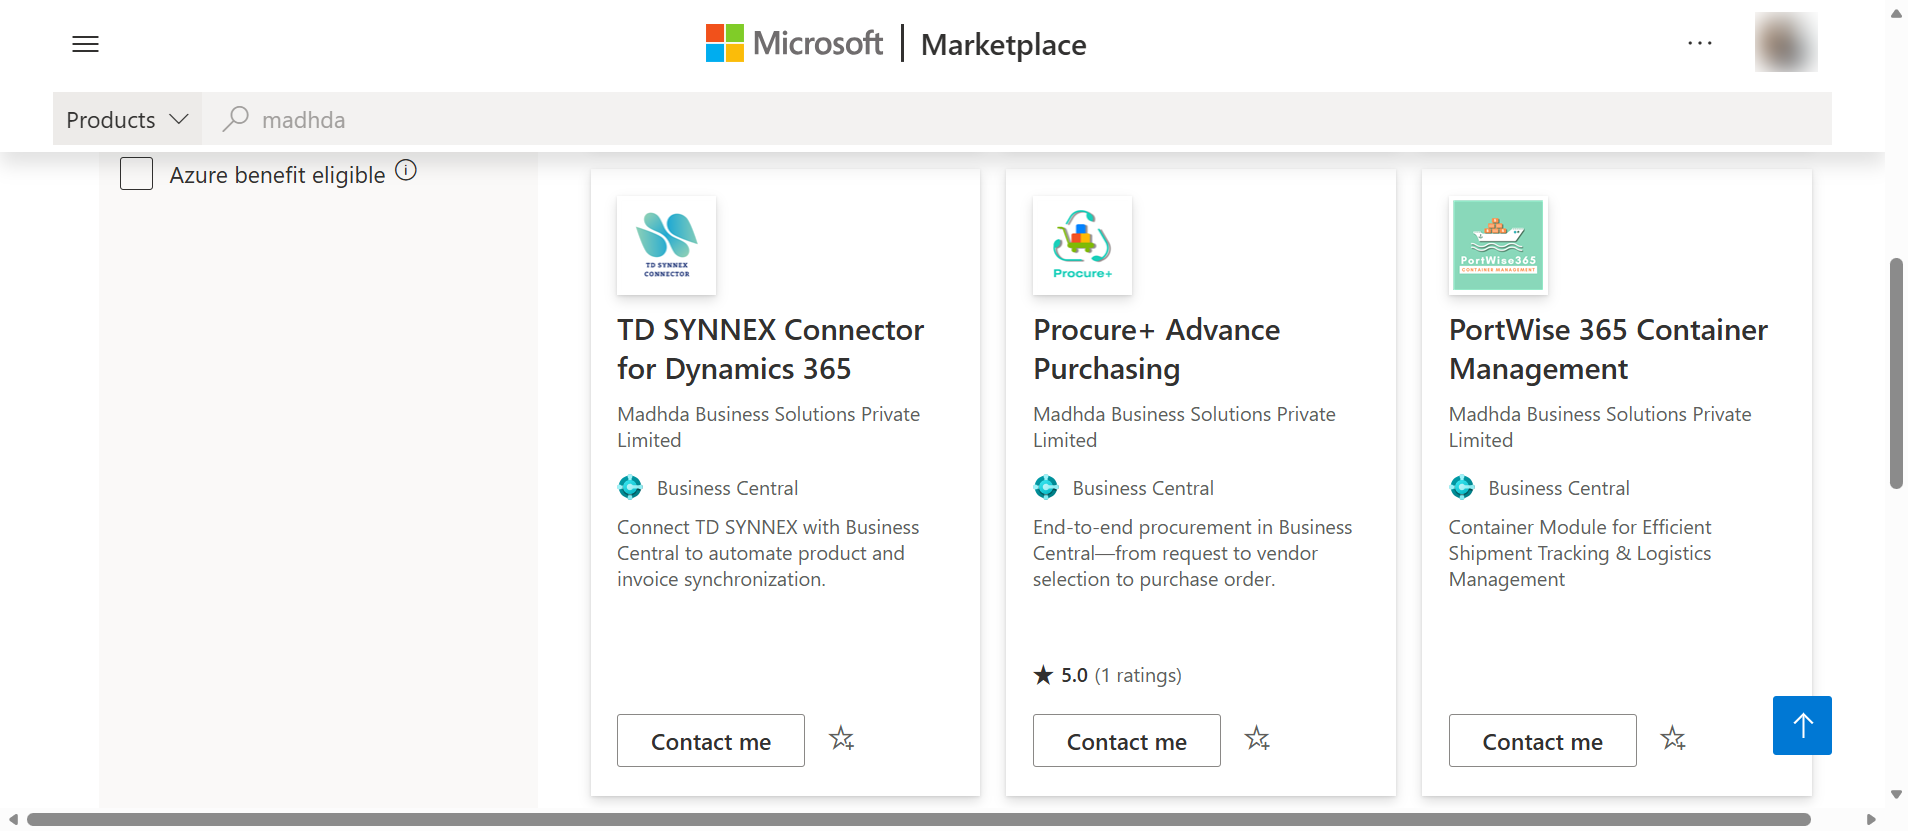The height and width of the screenshot is (831, 1908).
Task: Click Business Central icon on PortWise card
Action: point(1462,487)
